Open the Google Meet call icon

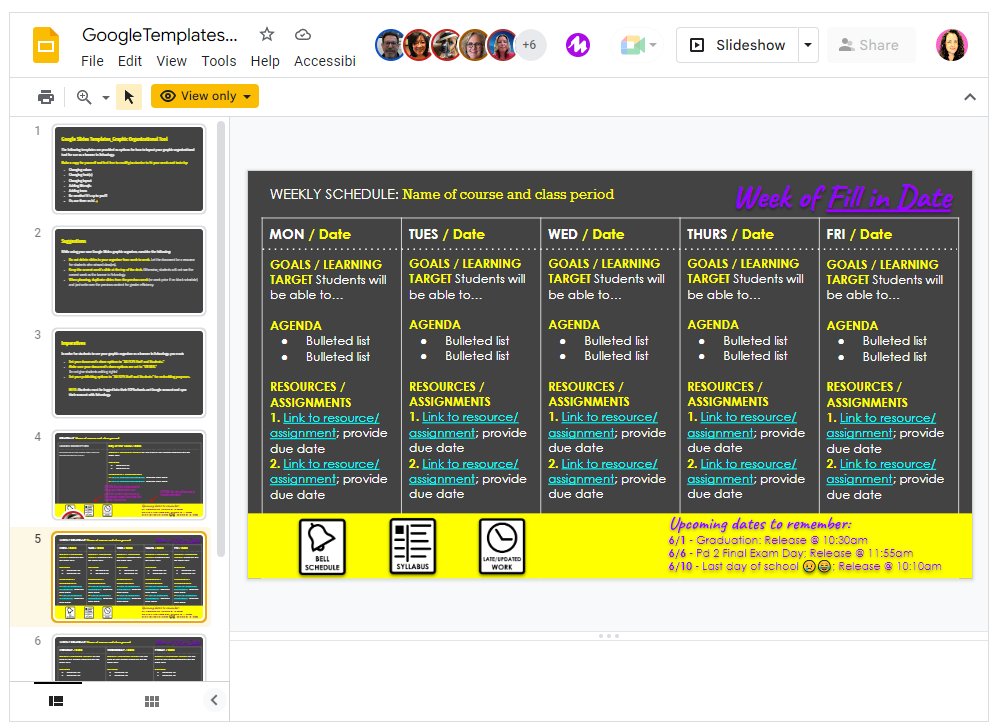coord(633,45)
